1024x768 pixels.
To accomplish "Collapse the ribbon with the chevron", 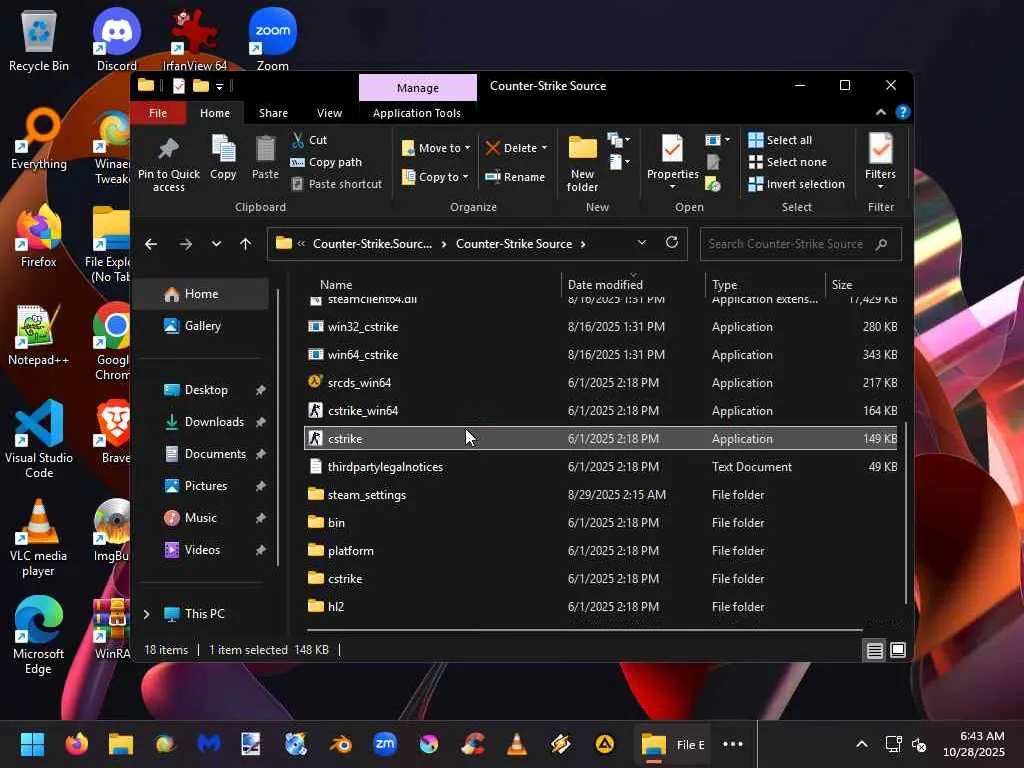I will (x=881, y=112).
